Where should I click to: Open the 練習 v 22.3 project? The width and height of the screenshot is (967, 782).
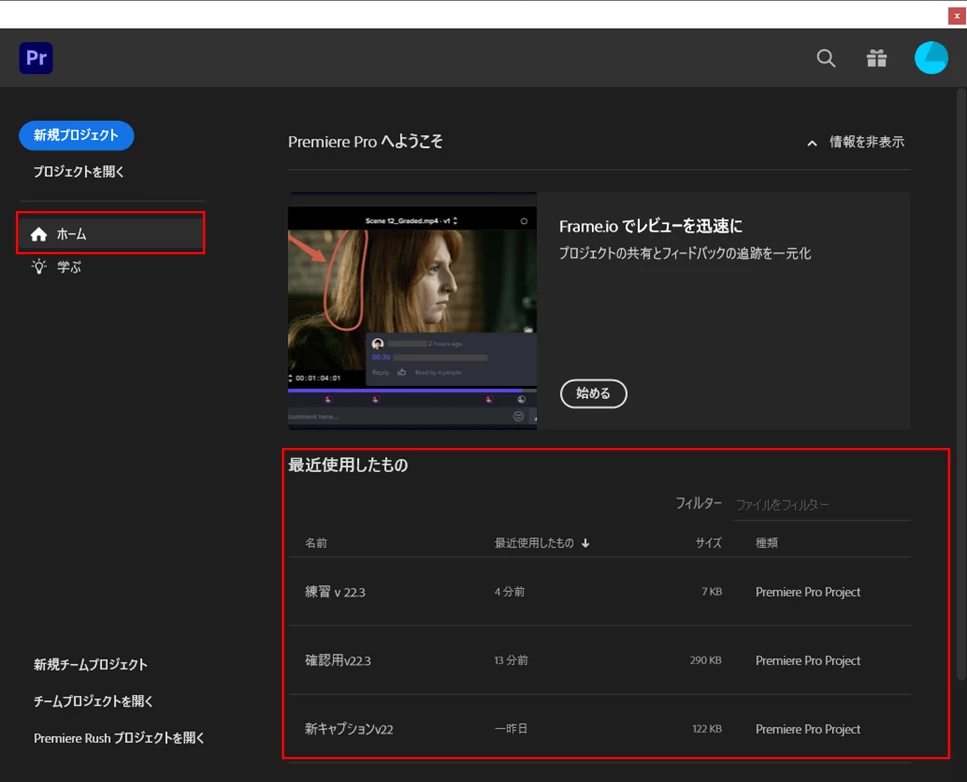coord(335,592)
